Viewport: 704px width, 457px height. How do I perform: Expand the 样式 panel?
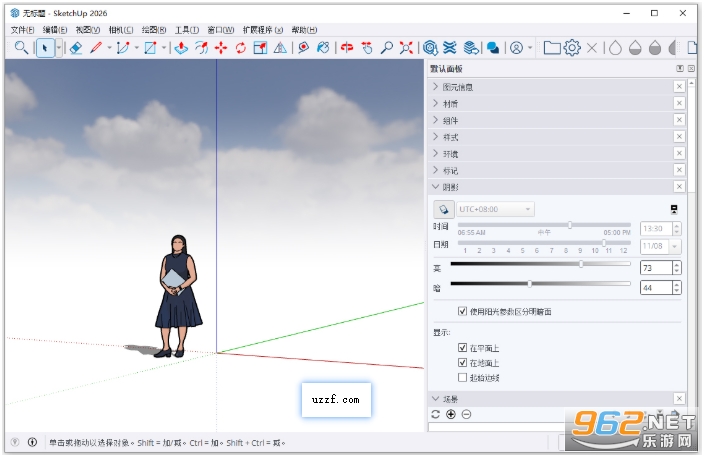point(551,137)
